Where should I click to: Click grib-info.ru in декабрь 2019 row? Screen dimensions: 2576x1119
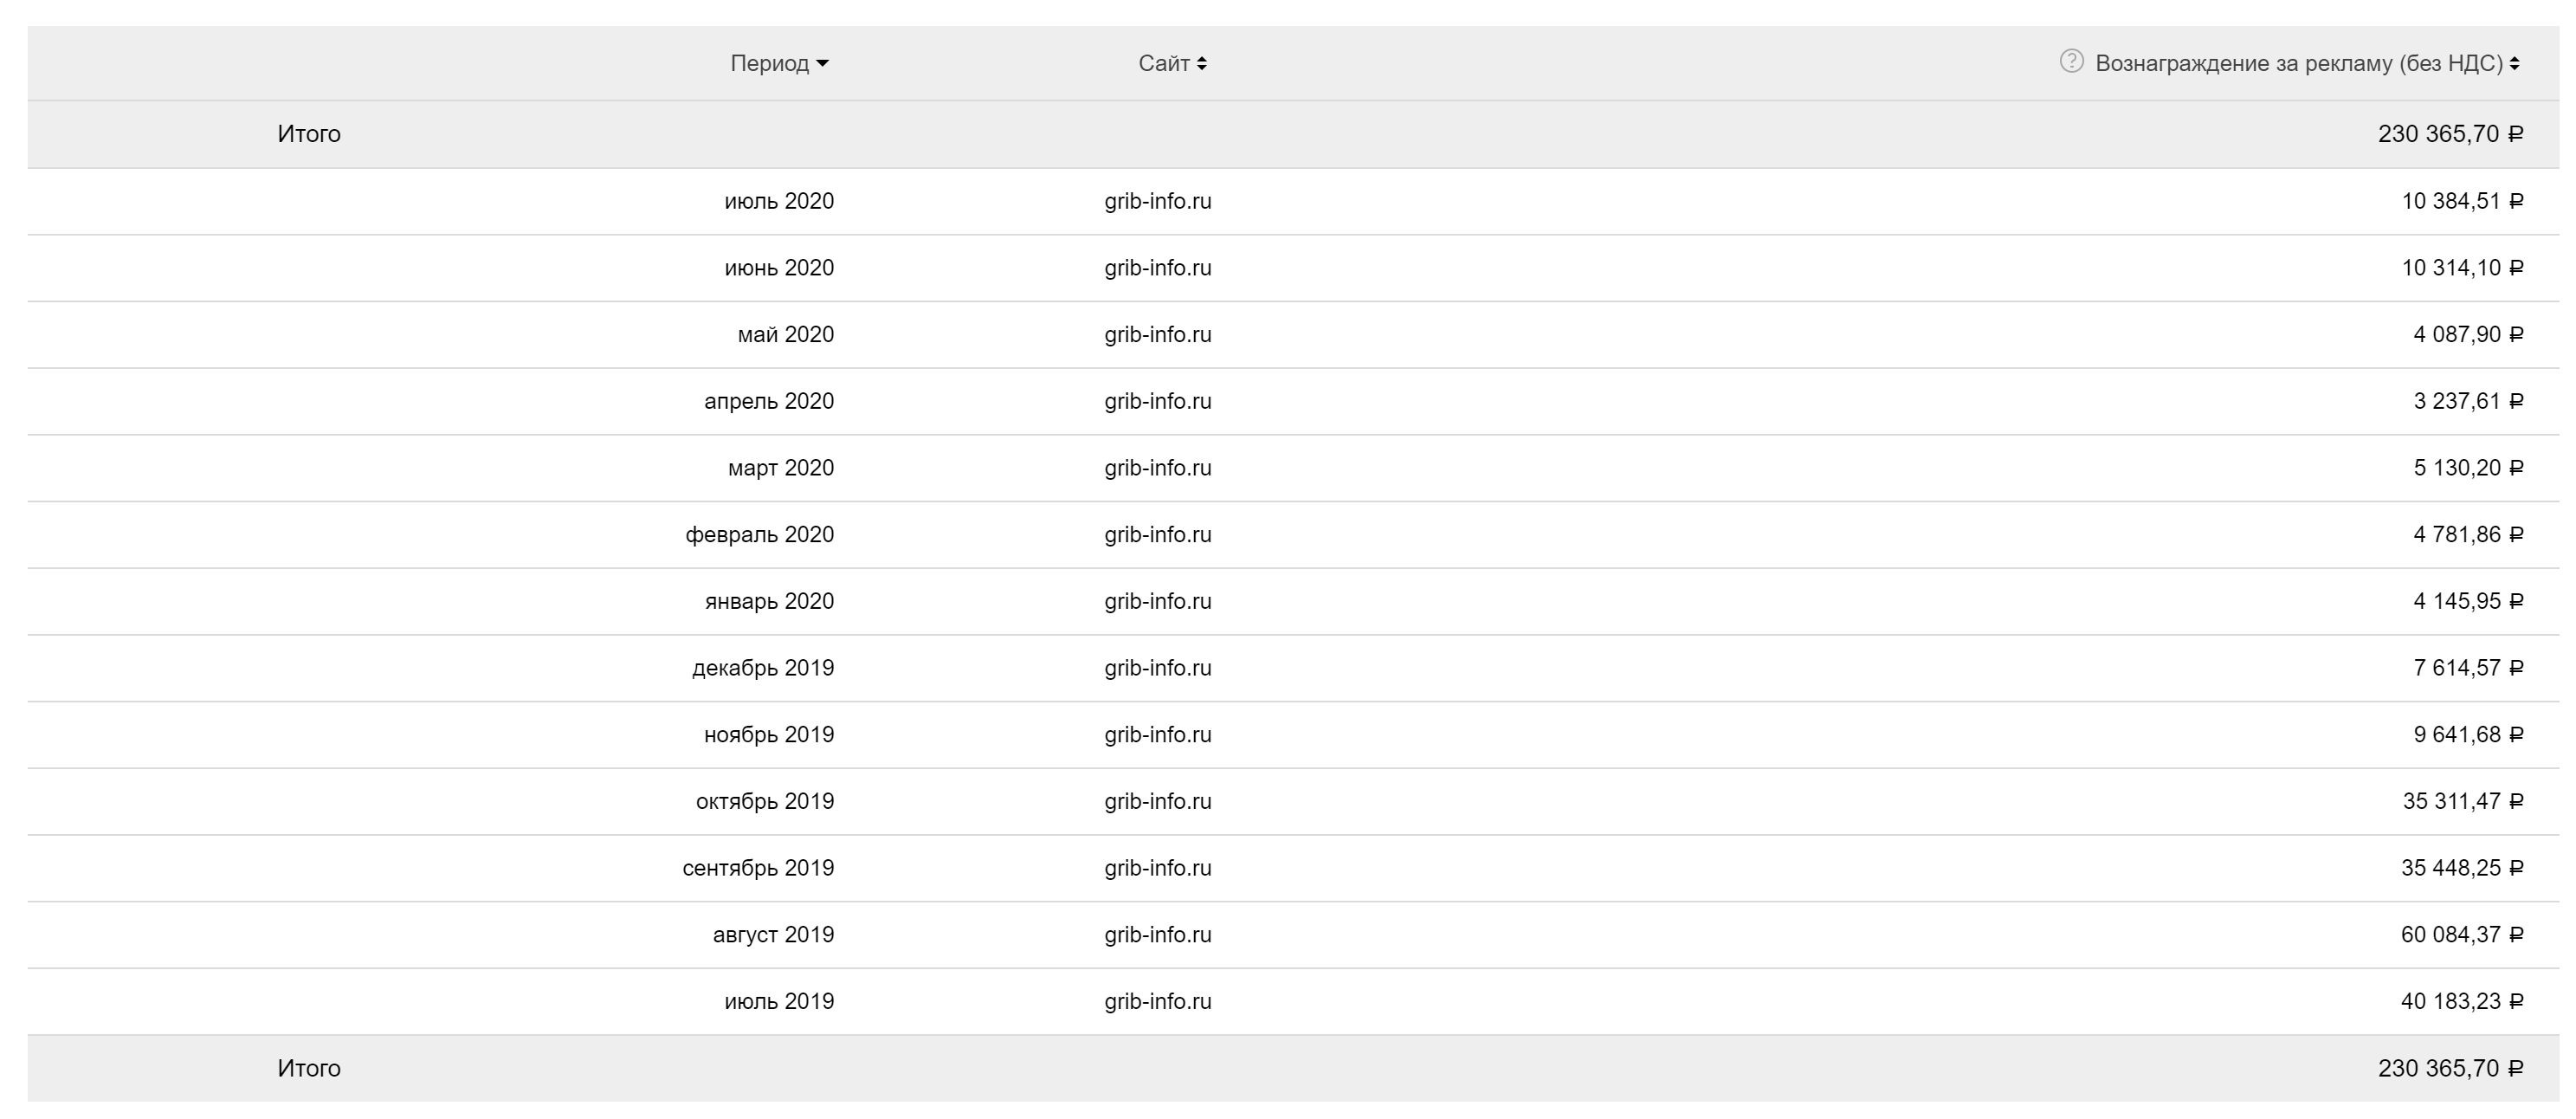point(1157,668)
